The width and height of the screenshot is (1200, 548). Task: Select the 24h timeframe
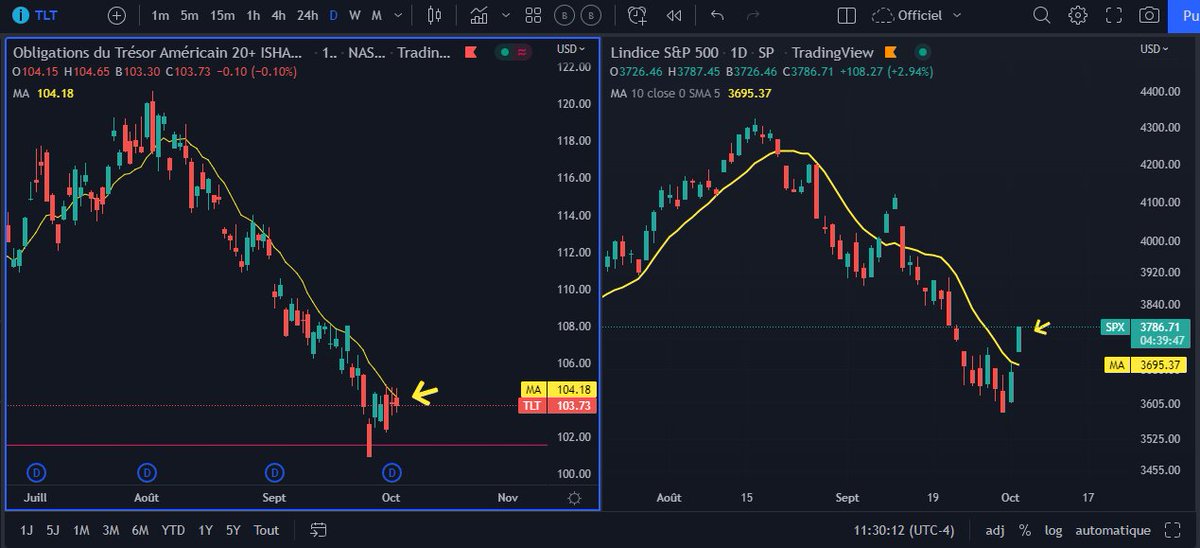coord(308,15)
